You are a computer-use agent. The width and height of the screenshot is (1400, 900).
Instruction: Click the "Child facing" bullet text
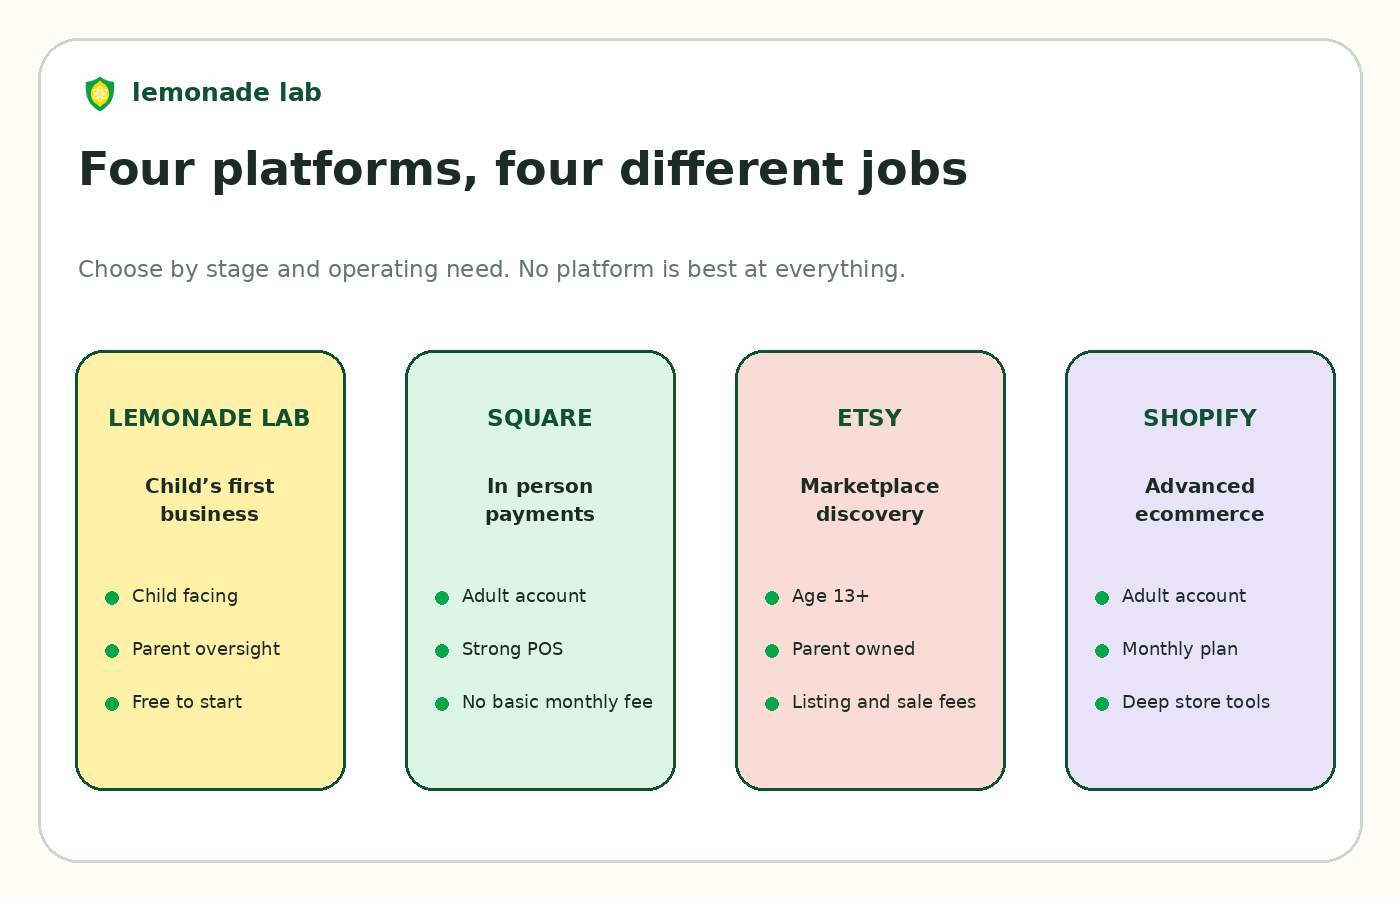(185, 596)
